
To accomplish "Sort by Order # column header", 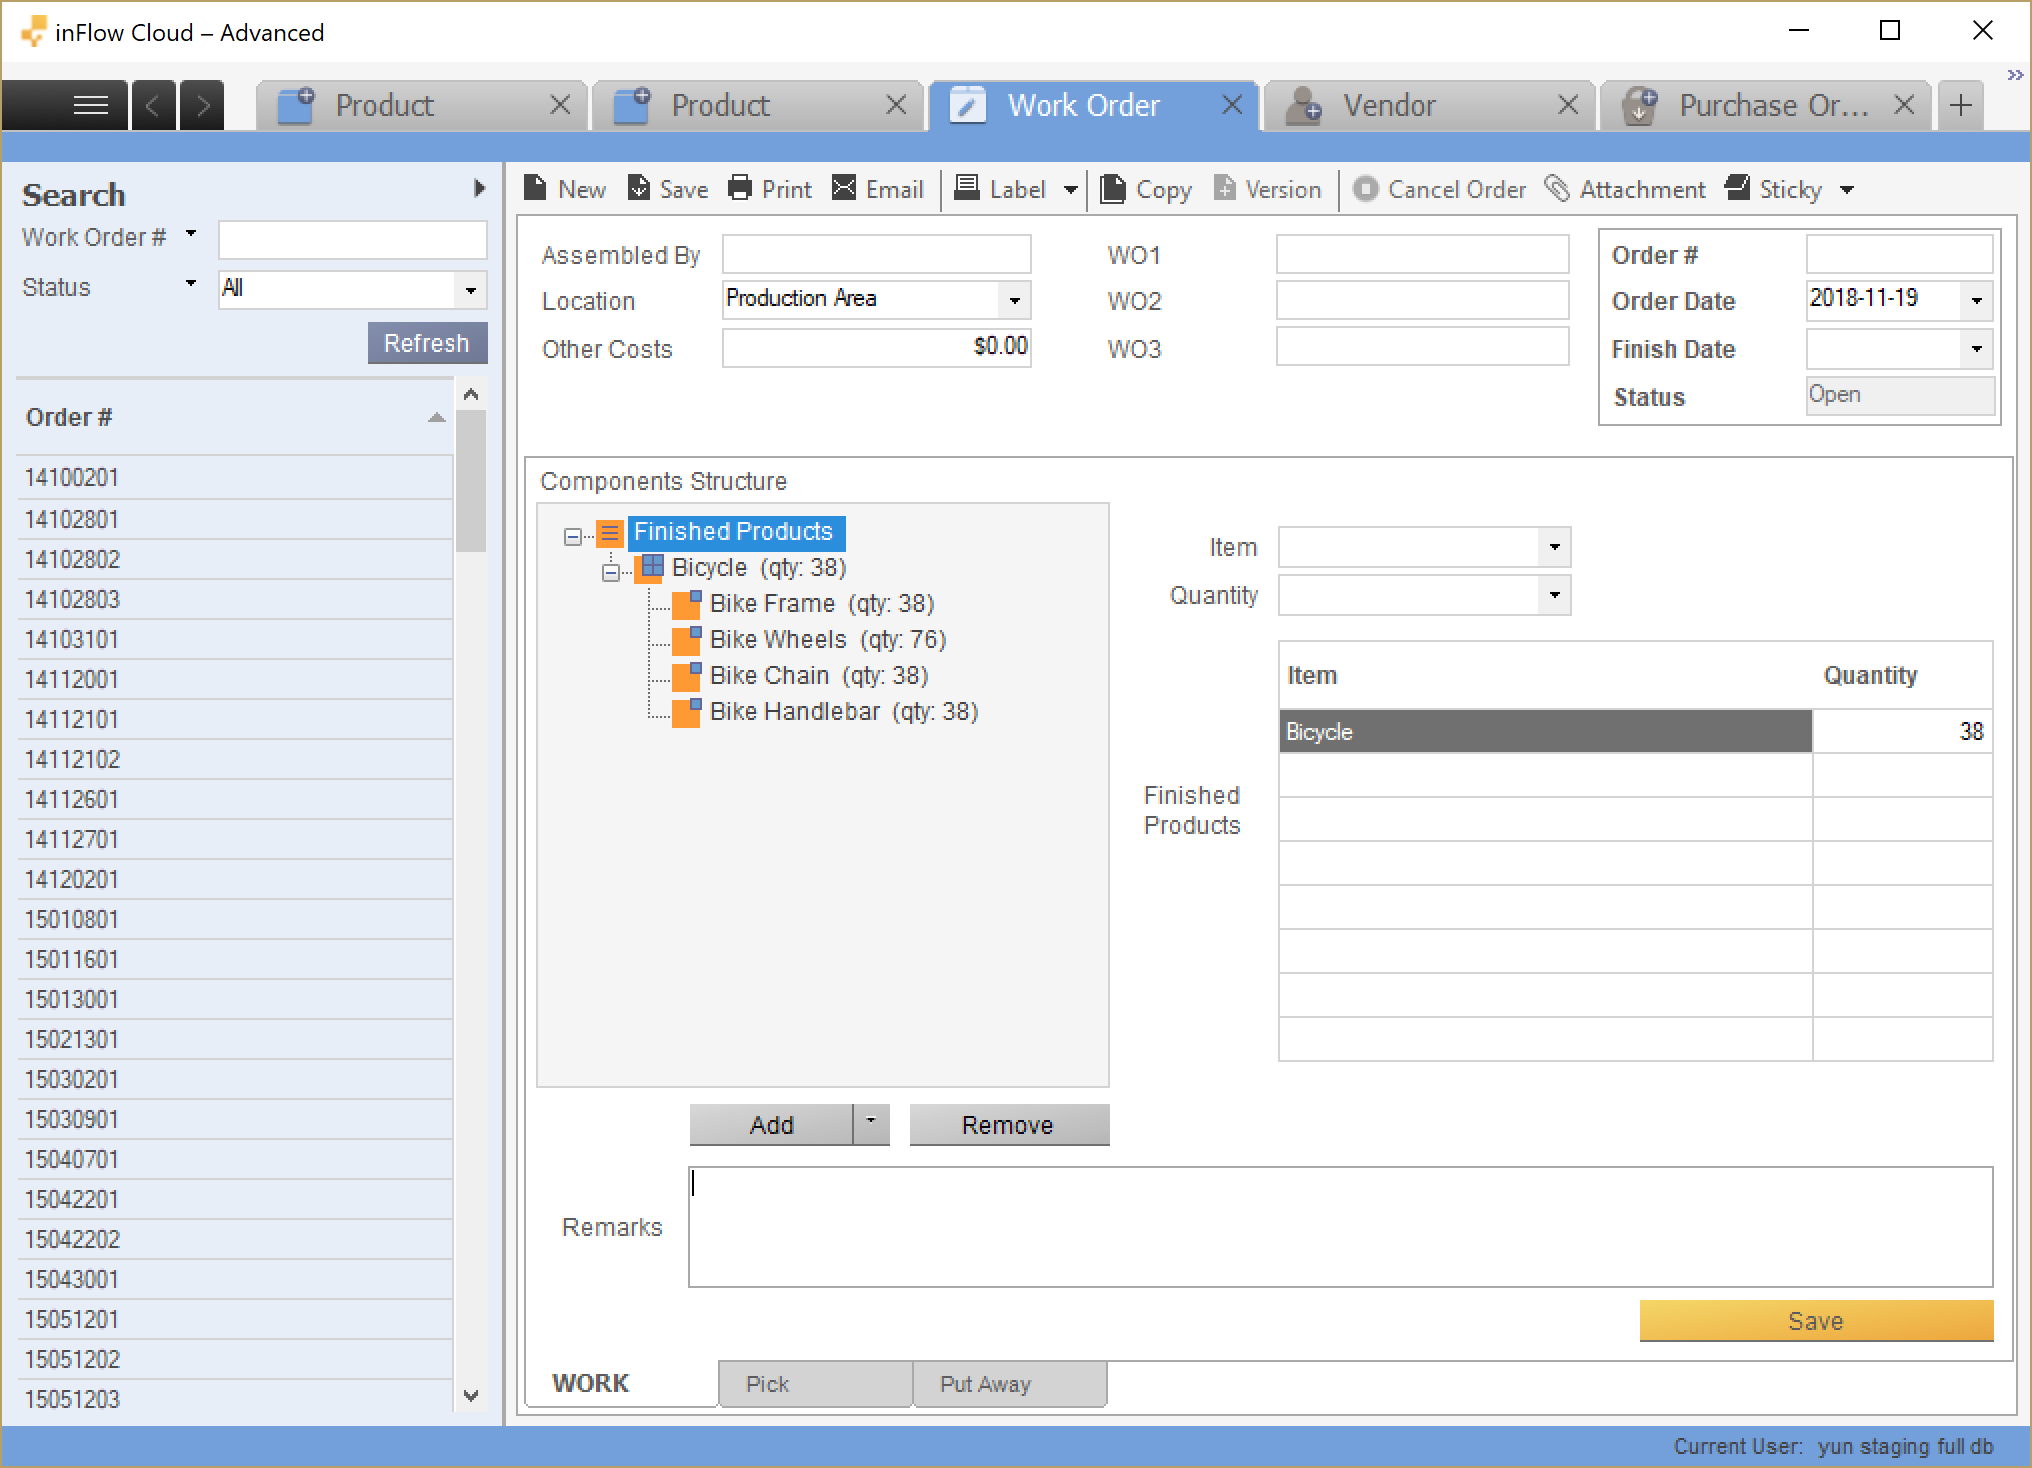I will (236, 417).
